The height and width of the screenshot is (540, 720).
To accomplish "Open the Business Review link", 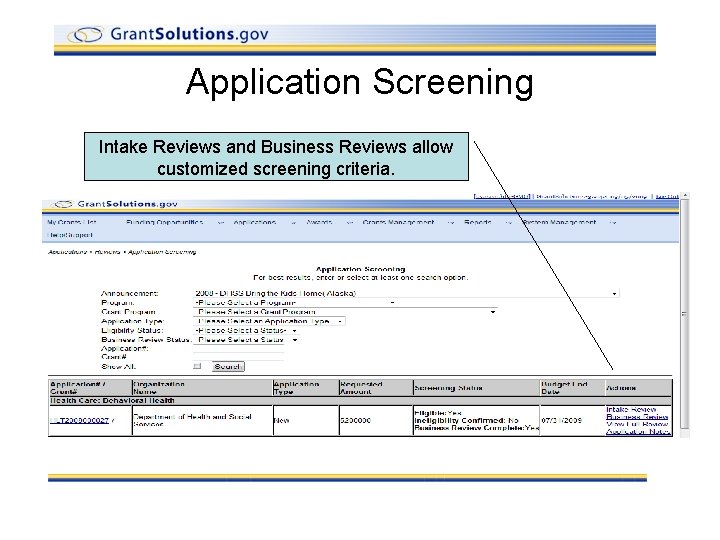I will click(x=637, y=417).
